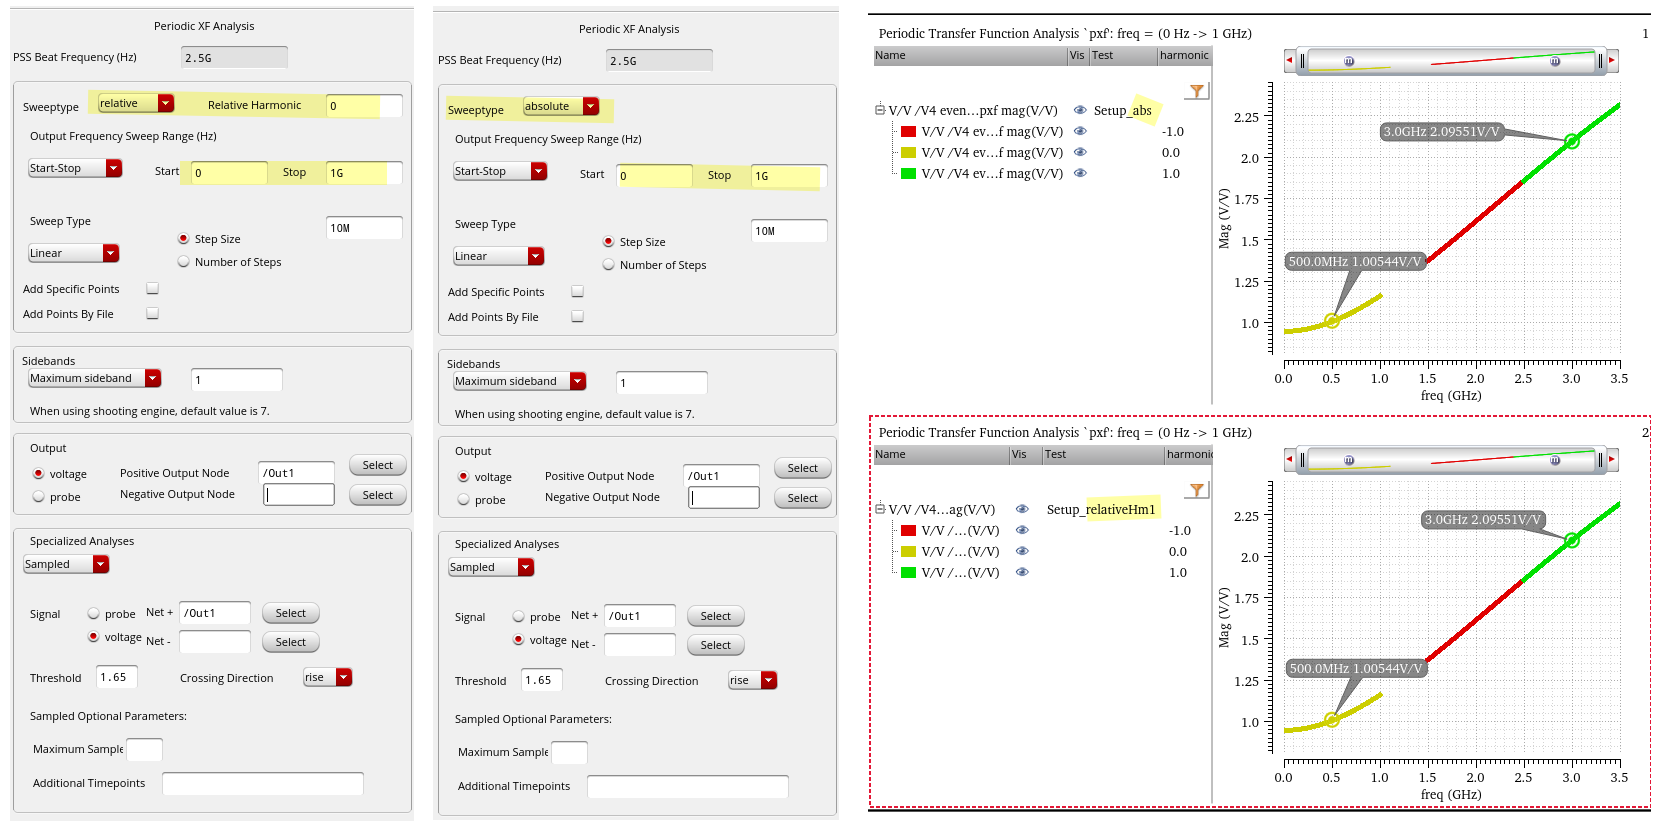
Task: Toggle visibility of the Setup_abs trace group
Action: pyautogui.click(x=1080, y=110)
